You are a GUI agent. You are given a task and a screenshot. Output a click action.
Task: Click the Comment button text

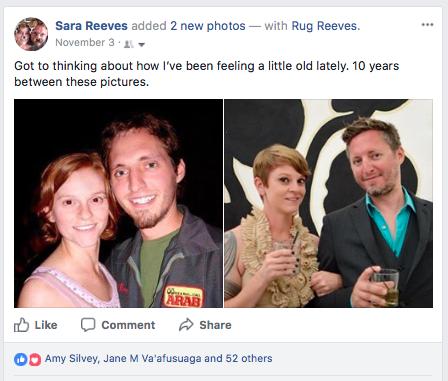[128, 325]
